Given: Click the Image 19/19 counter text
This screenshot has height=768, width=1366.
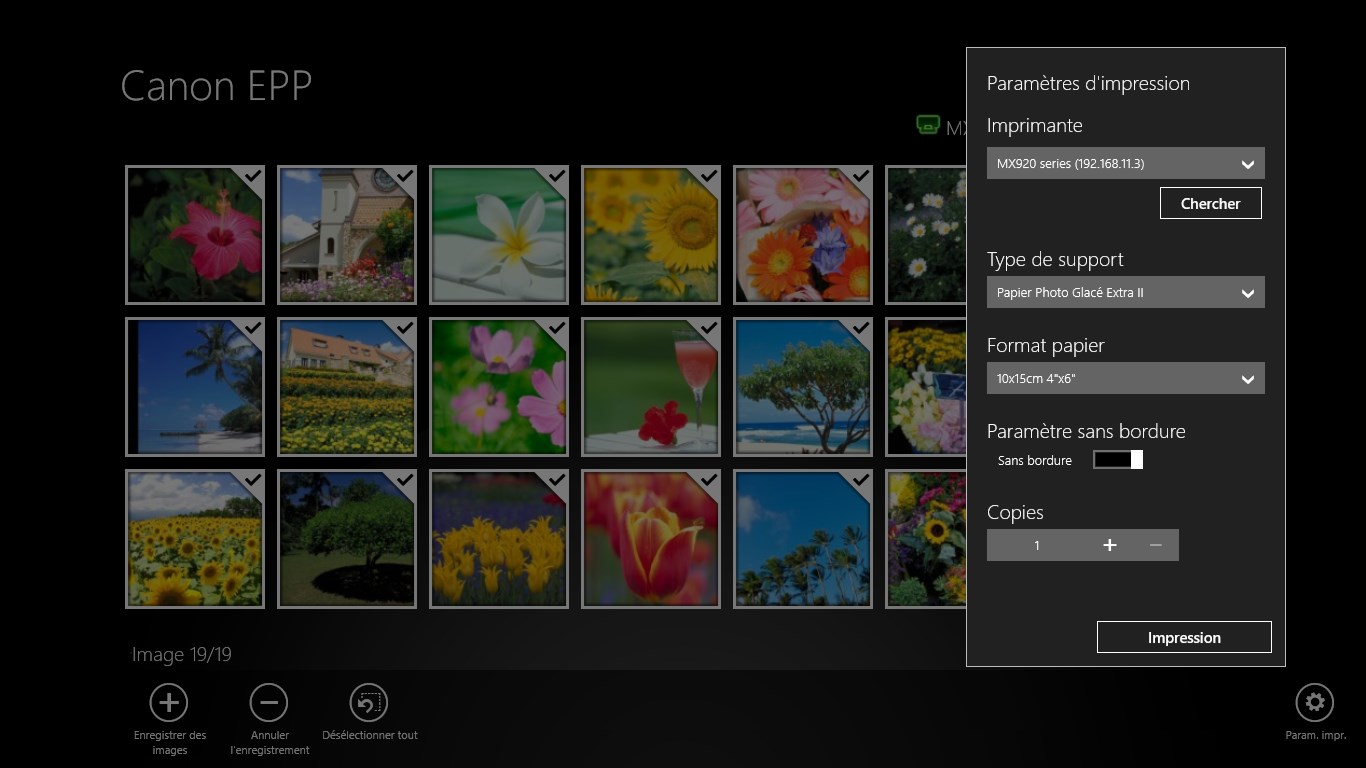Looking at the screenshot, I should click(182, 654).
